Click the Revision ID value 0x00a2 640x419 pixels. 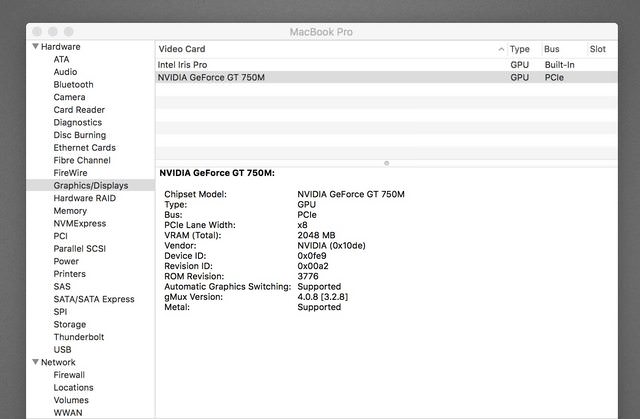(x=313, y=266)
